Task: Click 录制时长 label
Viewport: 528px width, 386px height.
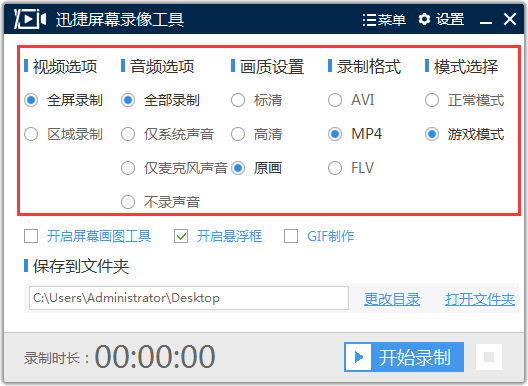Action: click(57, 358)
